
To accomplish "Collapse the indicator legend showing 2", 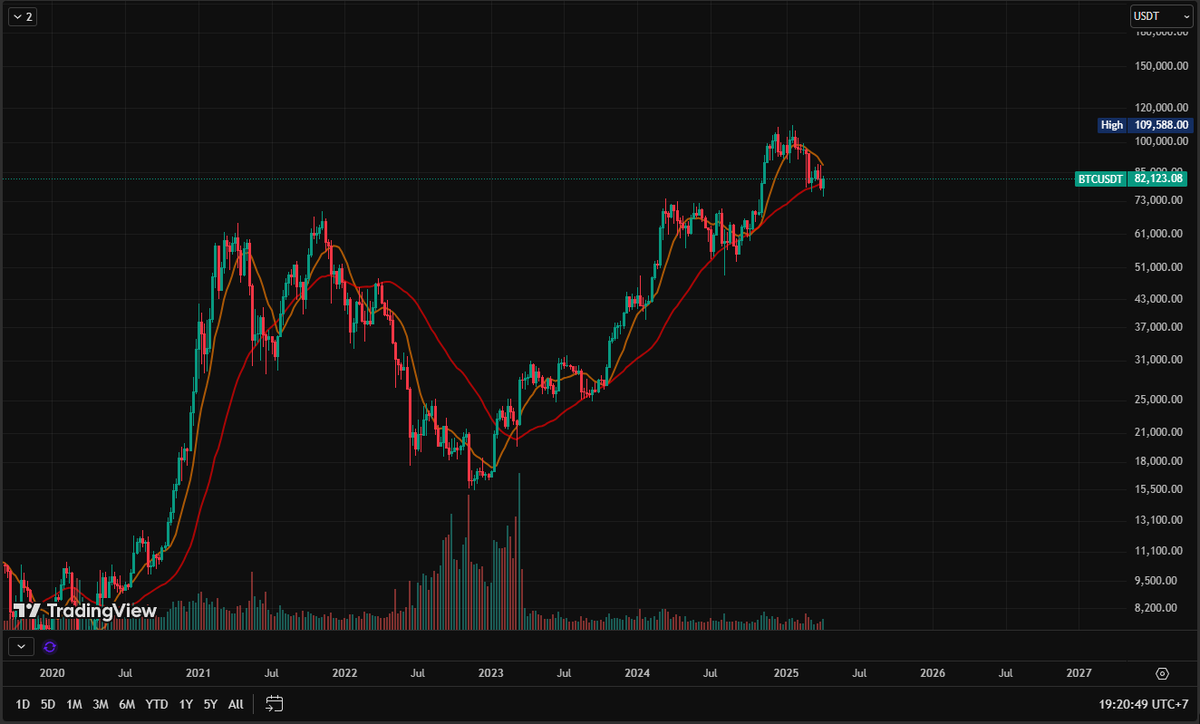I will point(22,17).
